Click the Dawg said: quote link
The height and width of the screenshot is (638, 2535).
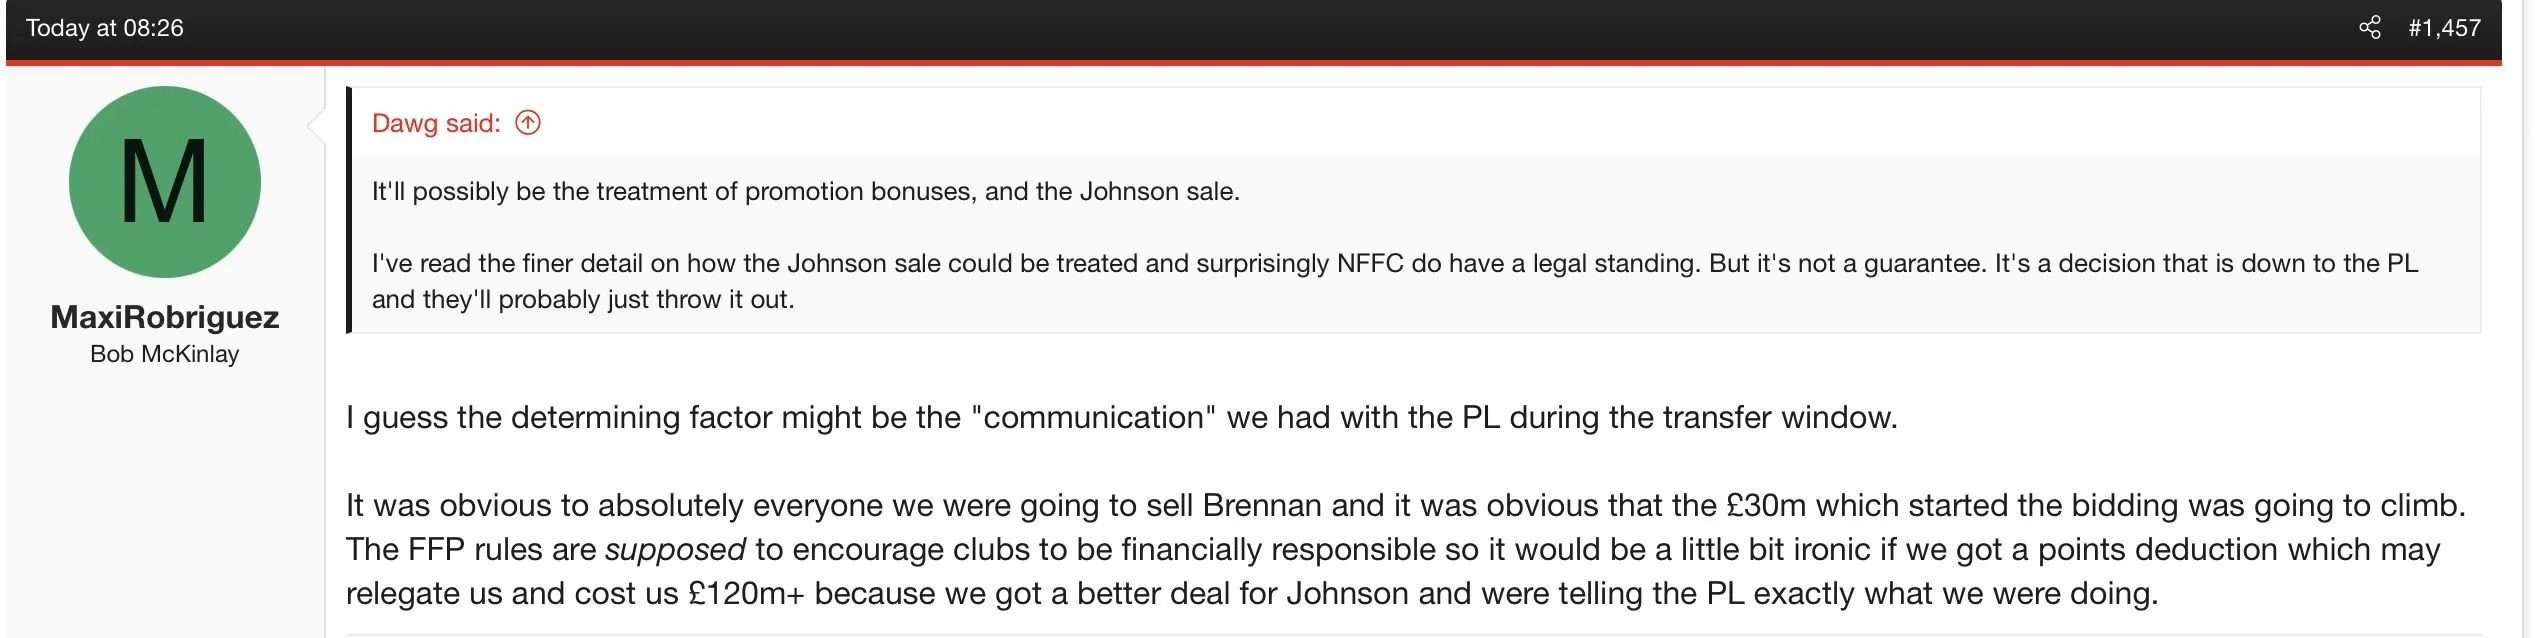coord(436,123)
